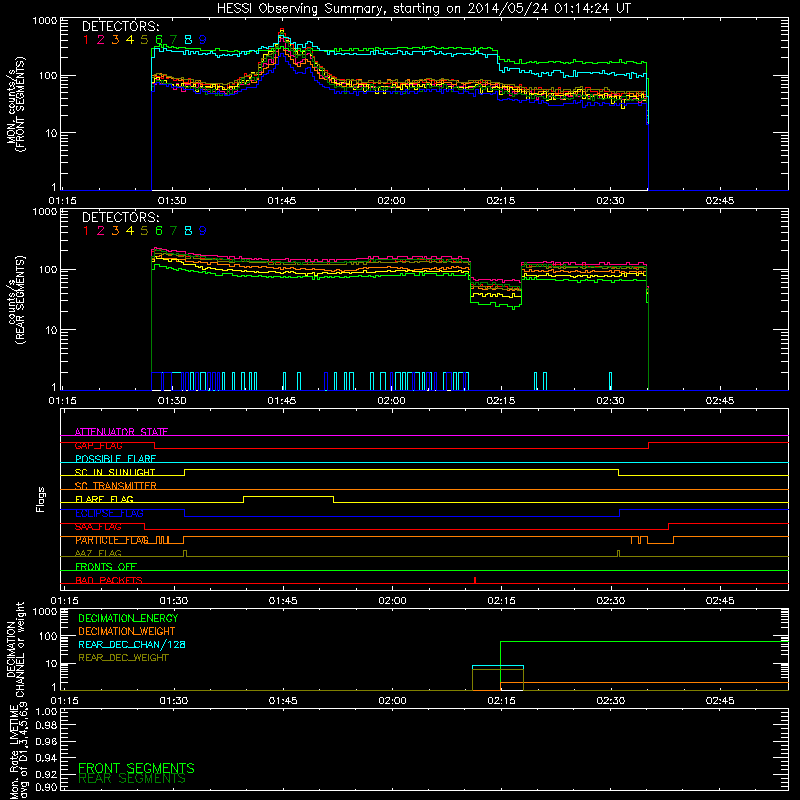Select detector 1 in front segments legend
This screenshot has height=800, width=800.
click(86, 40)
